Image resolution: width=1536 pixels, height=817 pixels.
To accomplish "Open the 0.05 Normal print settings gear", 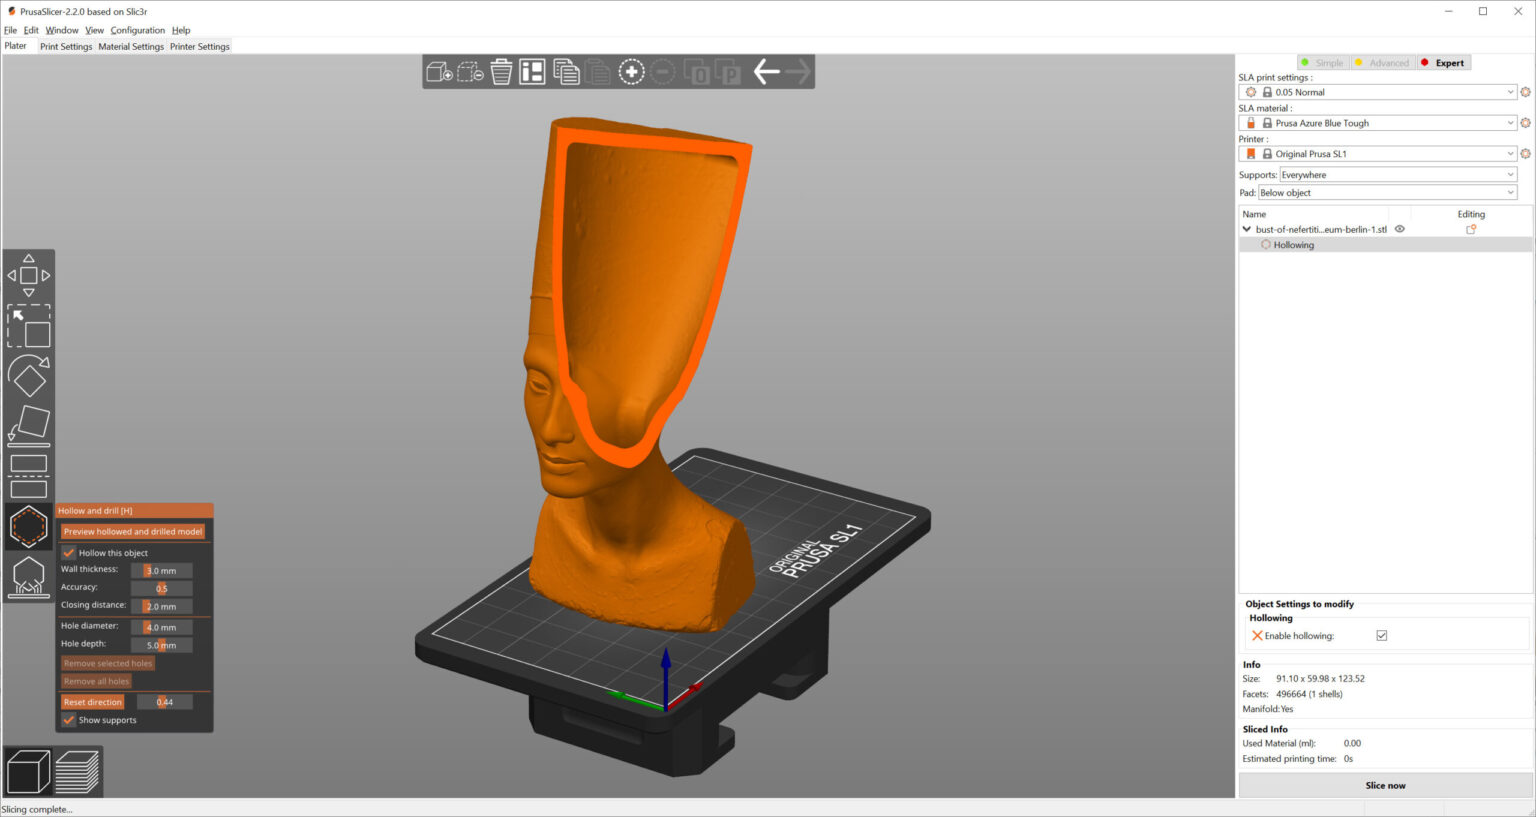I will pos(1526,91).
